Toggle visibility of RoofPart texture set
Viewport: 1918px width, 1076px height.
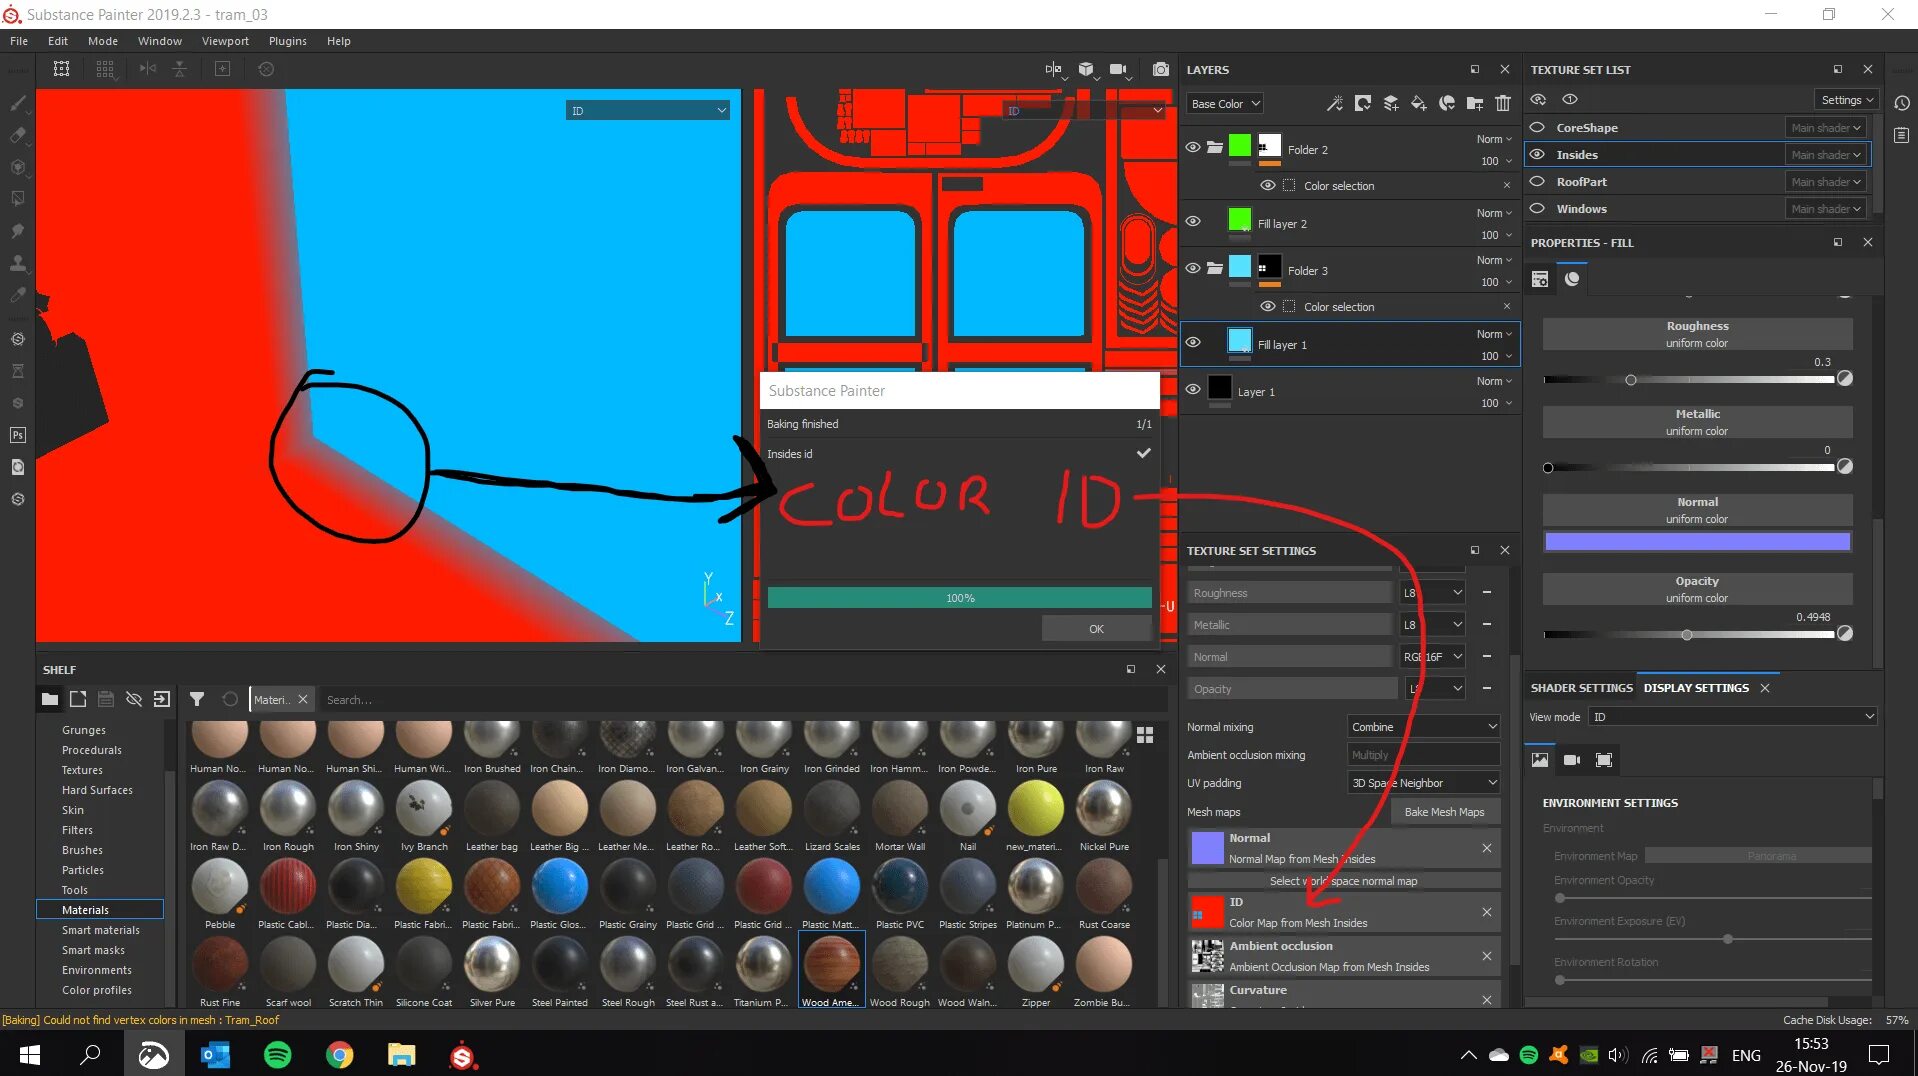1537,181
